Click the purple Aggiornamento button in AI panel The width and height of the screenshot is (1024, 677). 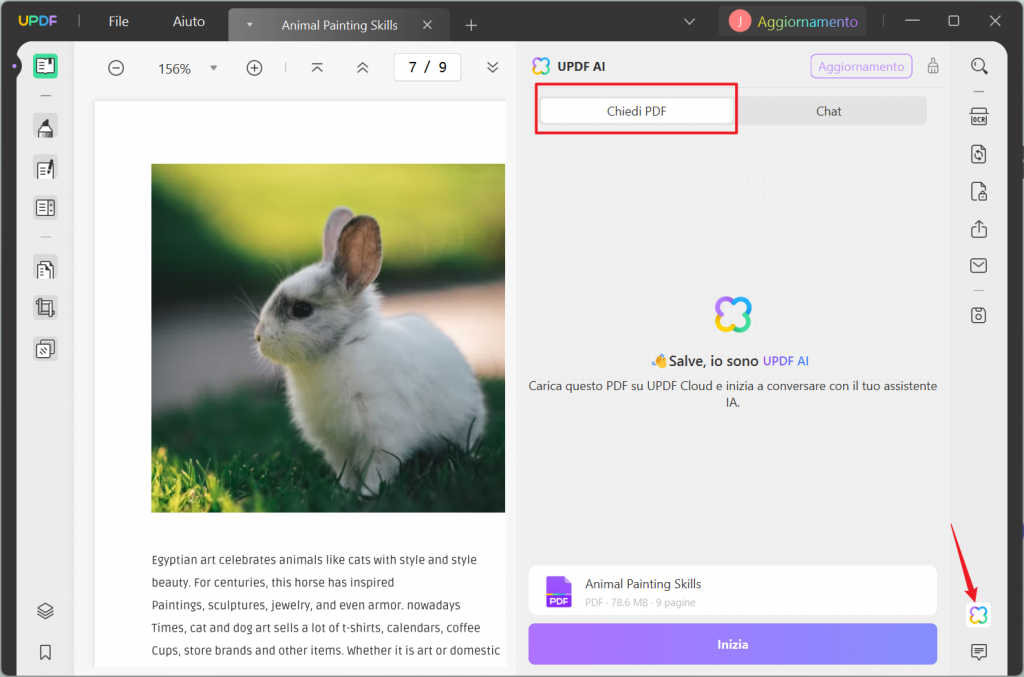861,67
